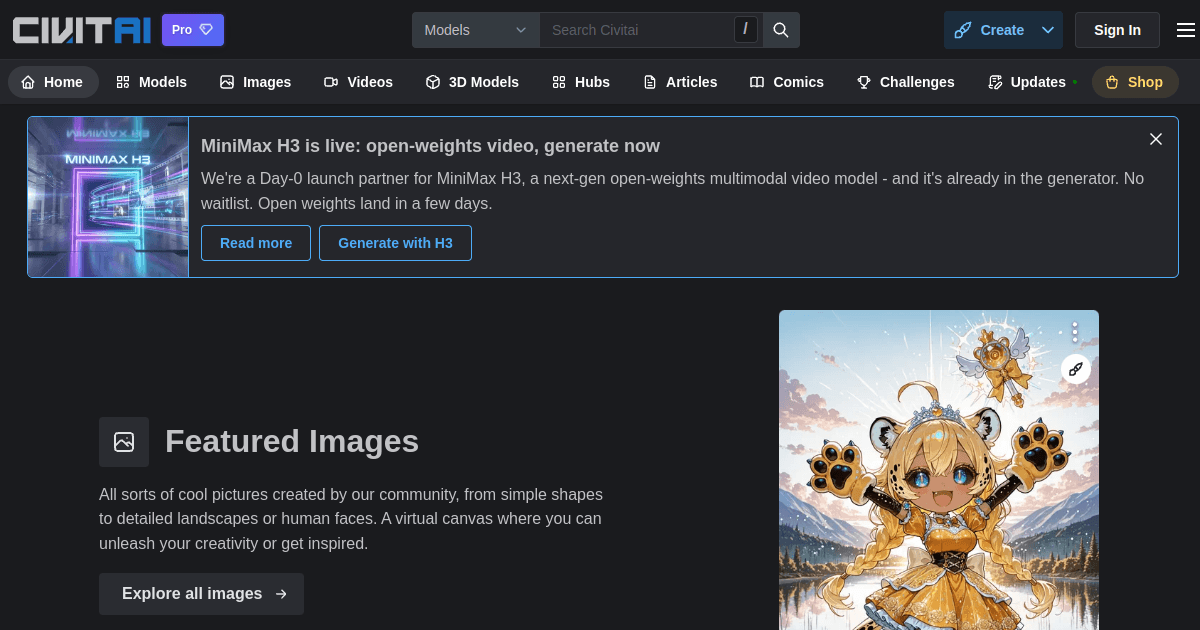Image resolution: width=1200 pixels, height=630 pixels.
Task: Click the Create button
Action: click(990, 30)
